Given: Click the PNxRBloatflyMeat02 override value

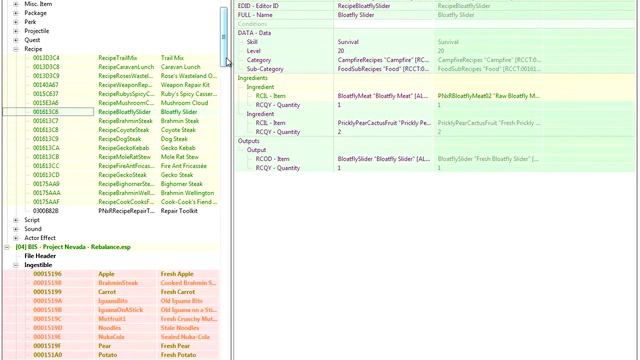Looking at the screenshot, I should coord(489,96).
